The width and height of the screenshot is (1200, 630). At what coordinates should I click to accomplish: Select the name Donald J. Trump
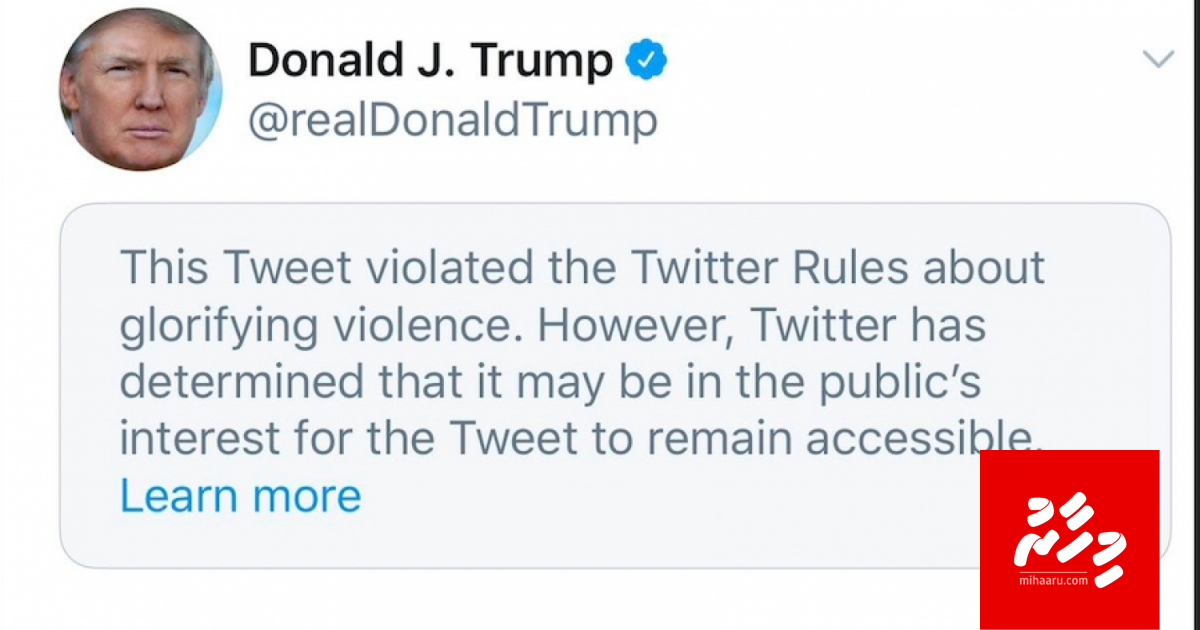(430, 58)
